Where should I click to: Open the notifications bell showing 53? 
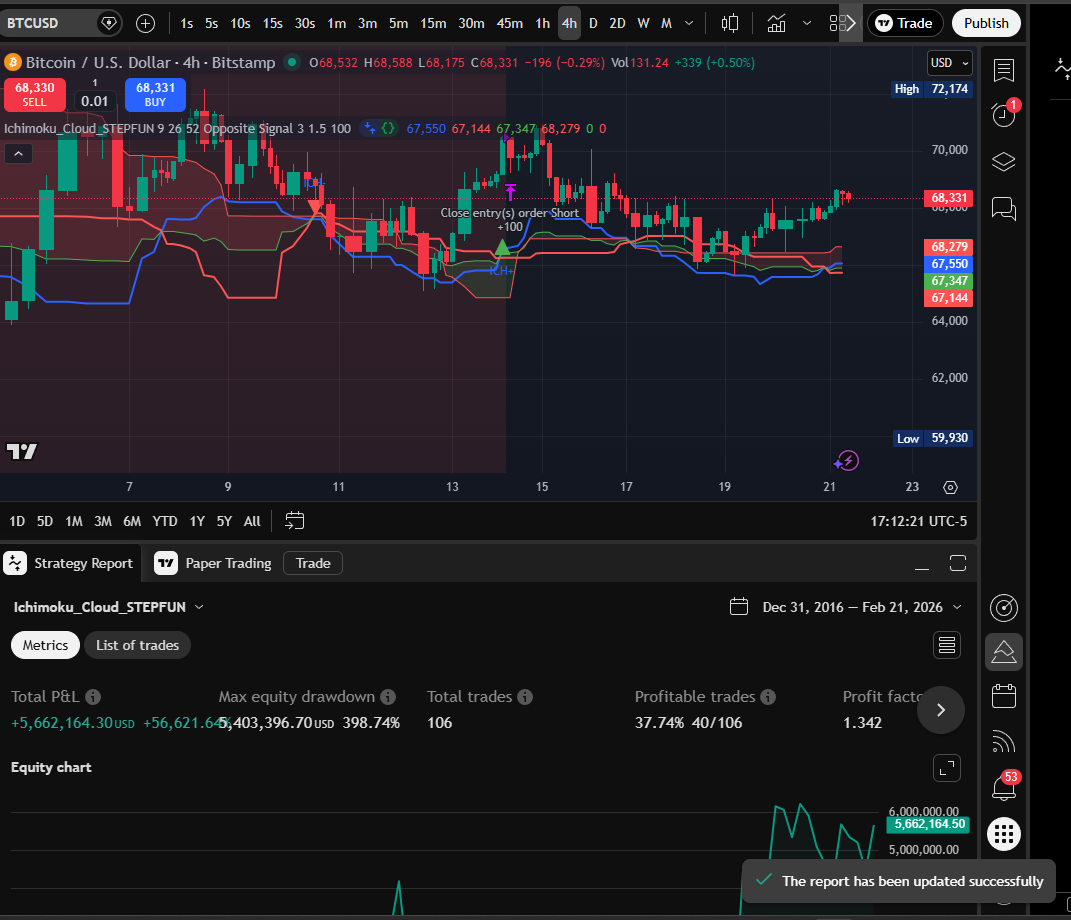pyautogui.click(x=1004, y=786)
